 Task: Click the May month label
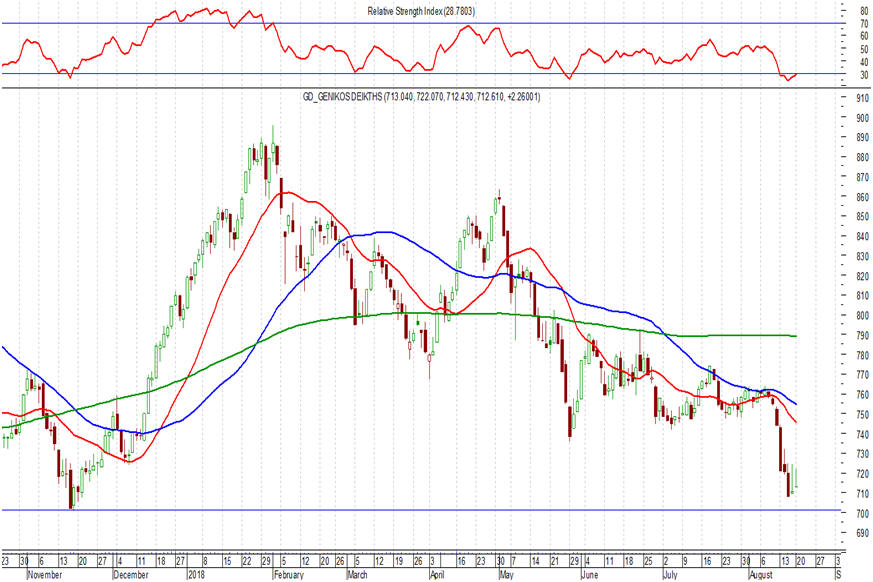(x=507, y=574)
